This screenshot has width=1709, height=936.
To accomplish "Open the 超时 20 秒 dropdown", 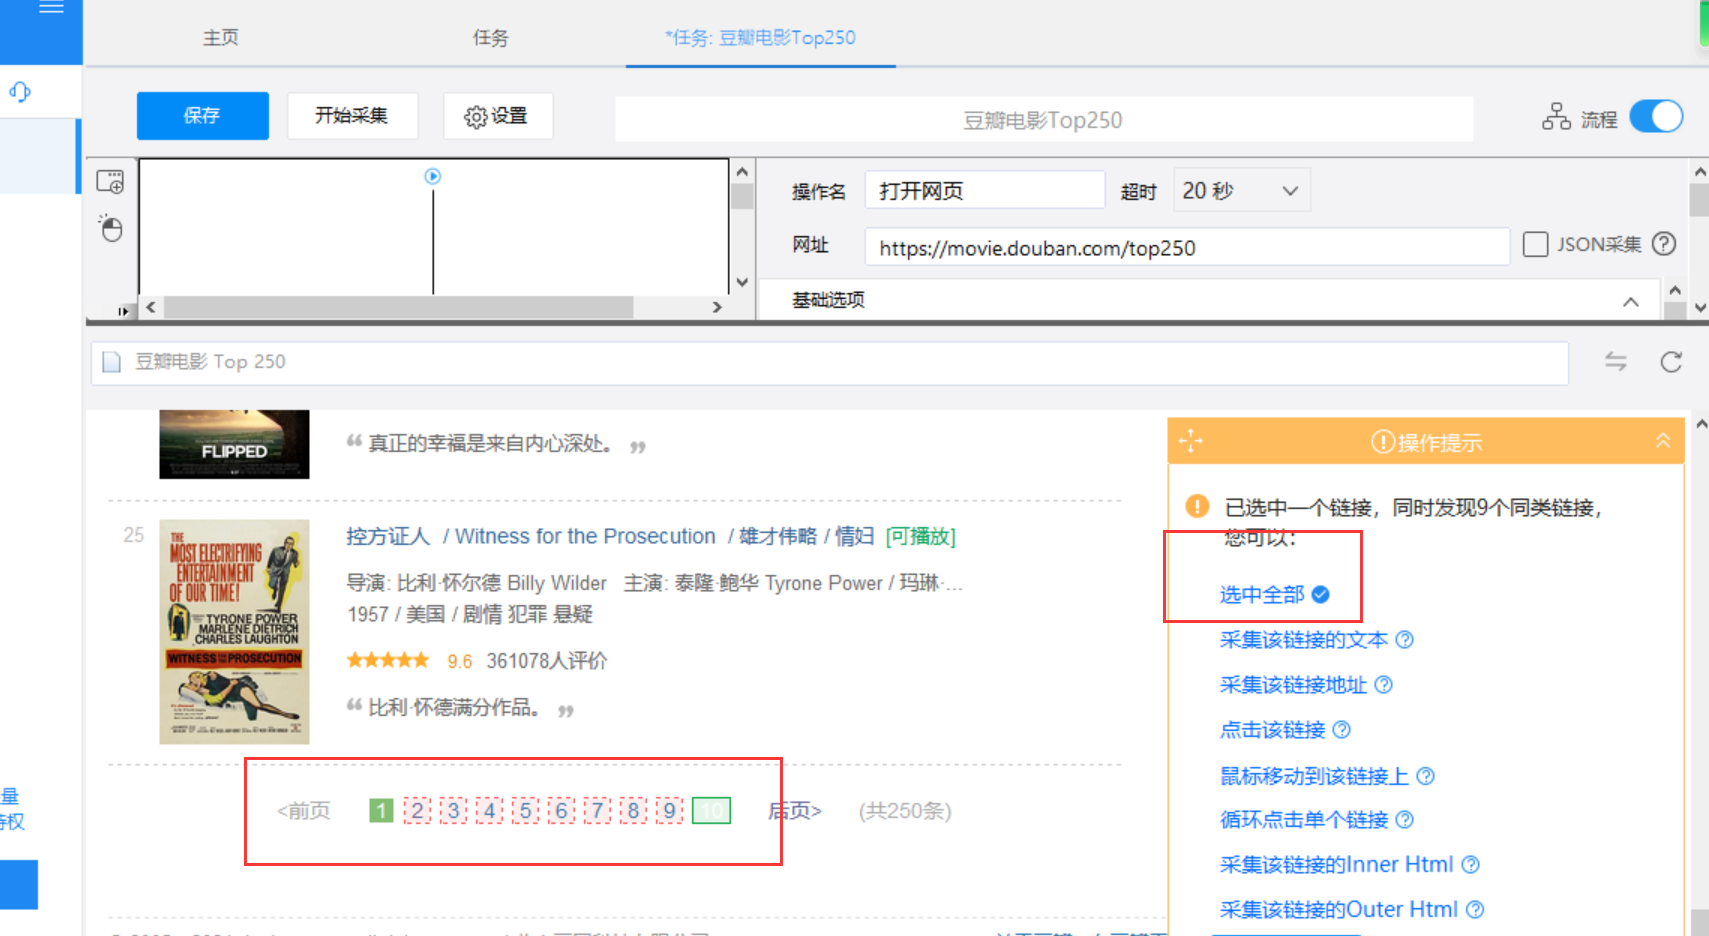I will click(1241, 190).
